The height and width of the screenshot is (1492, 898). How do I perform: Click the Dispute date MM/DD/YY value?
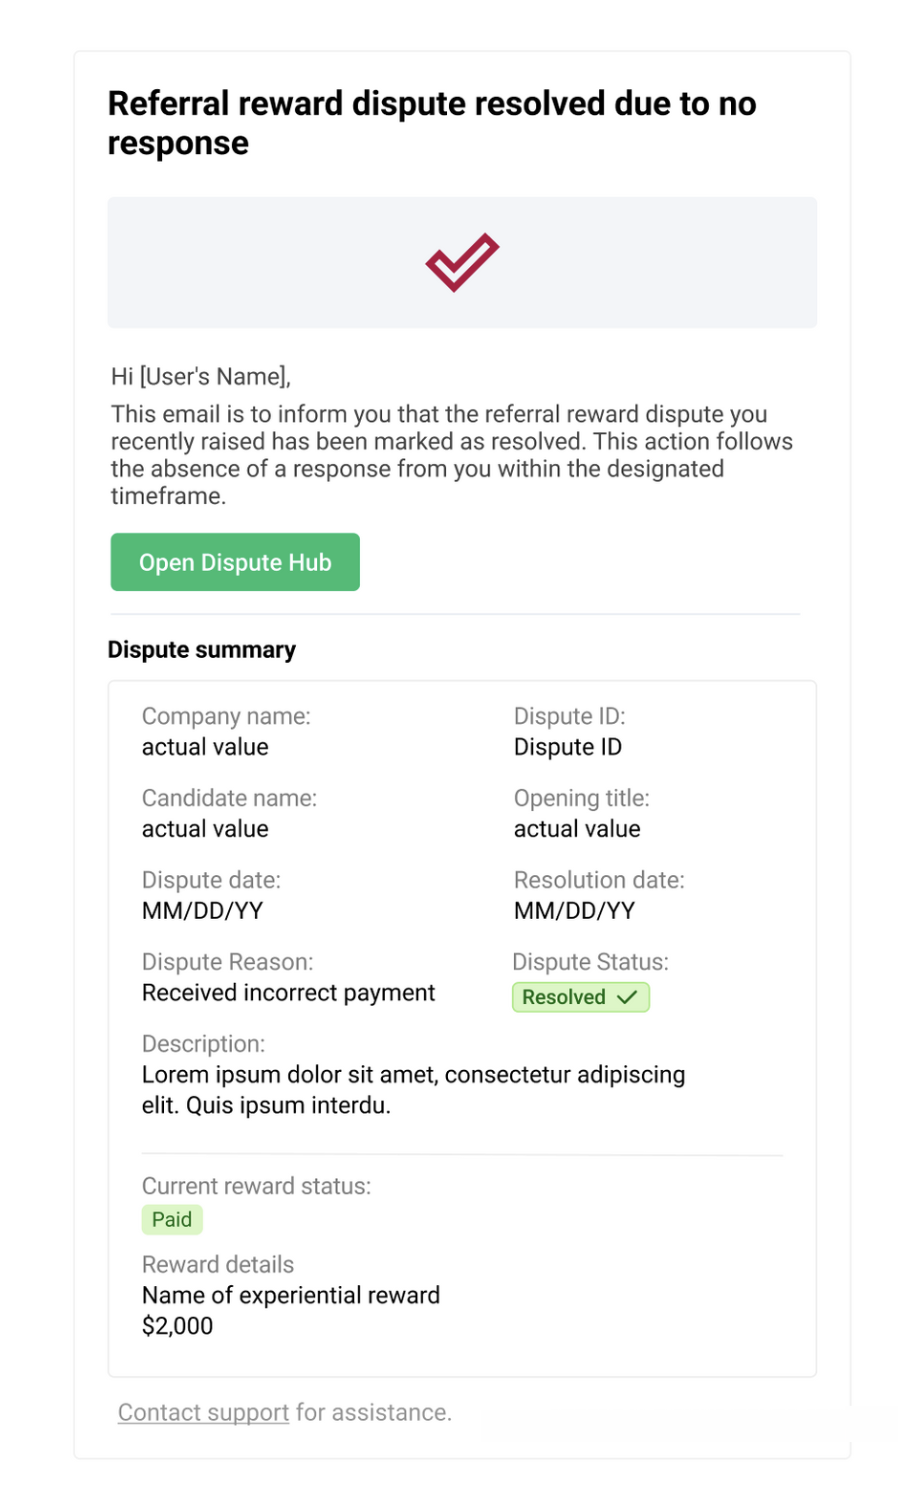203,911
